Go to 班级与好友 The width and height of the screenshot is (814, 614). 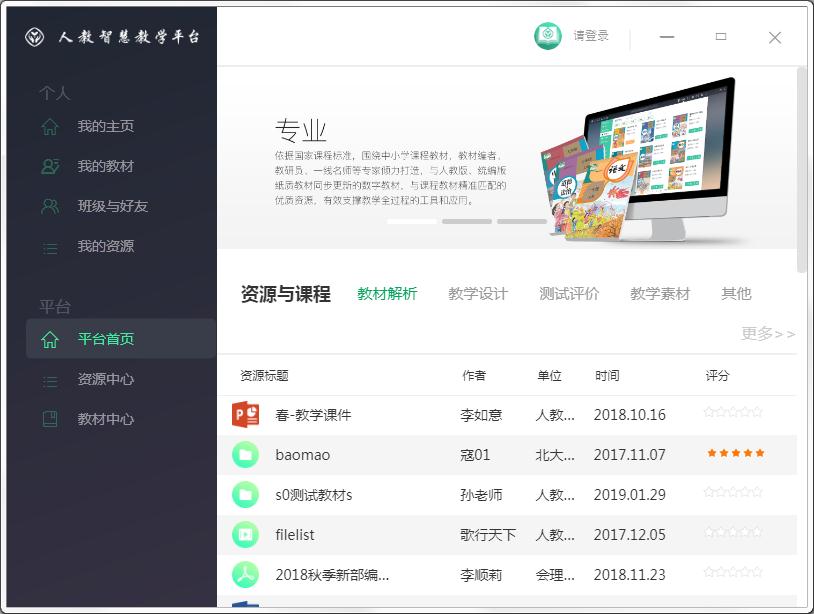click(113, 206)
